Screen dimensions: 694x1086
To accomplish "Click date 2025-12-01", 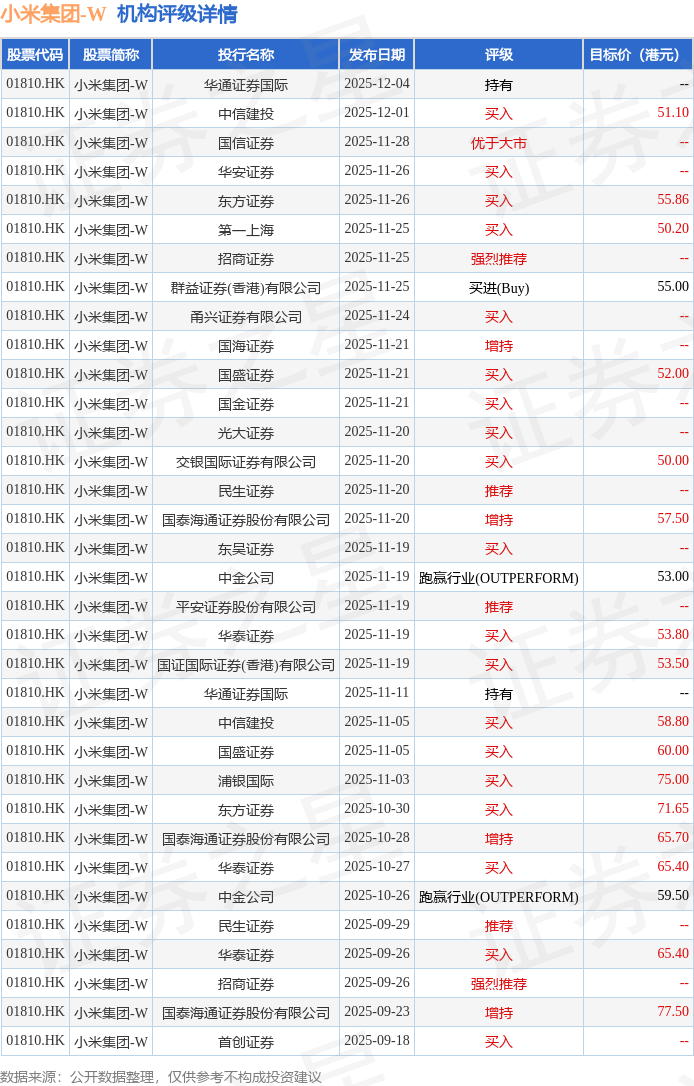I will 377,113.
